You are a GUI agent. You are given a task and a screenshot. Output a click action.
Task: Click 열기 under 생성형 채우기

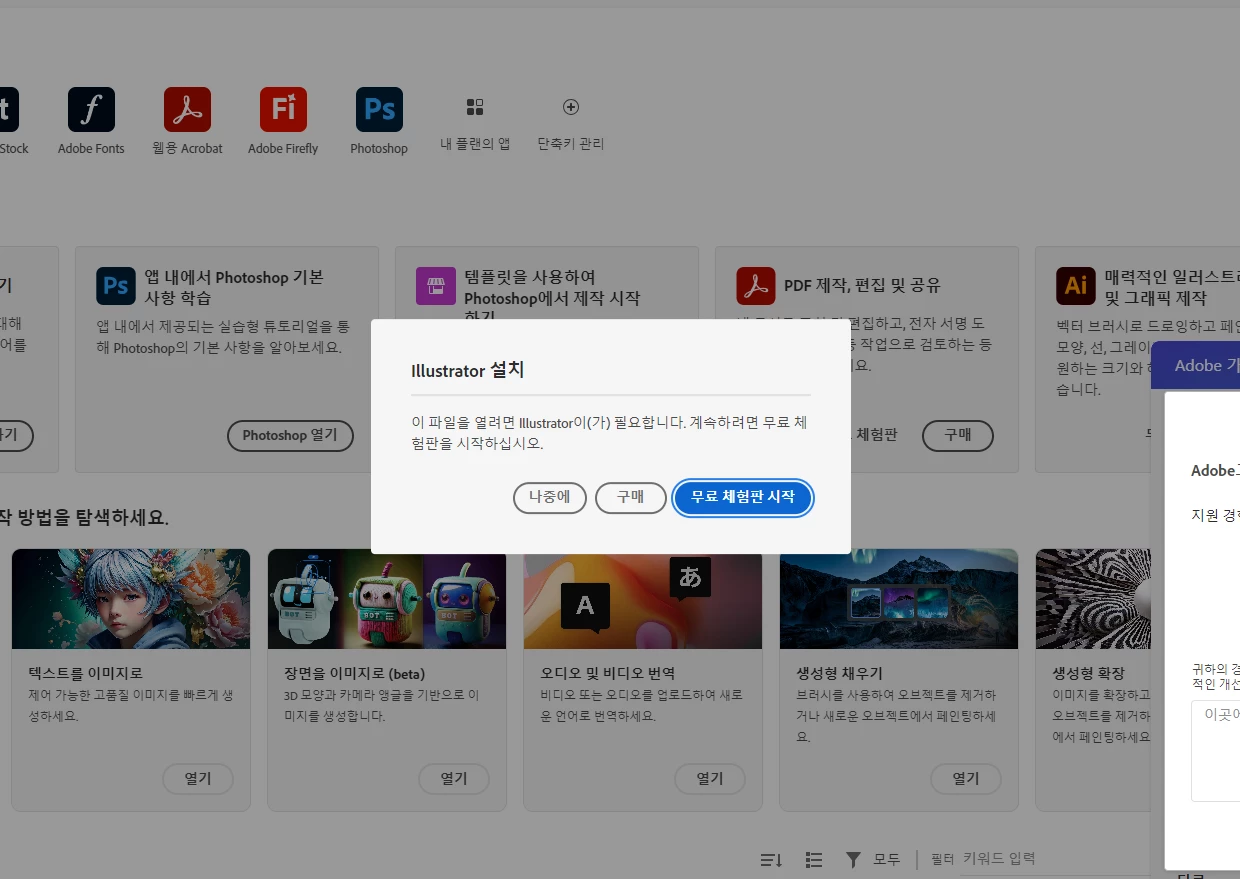click(x=966, y=779)
